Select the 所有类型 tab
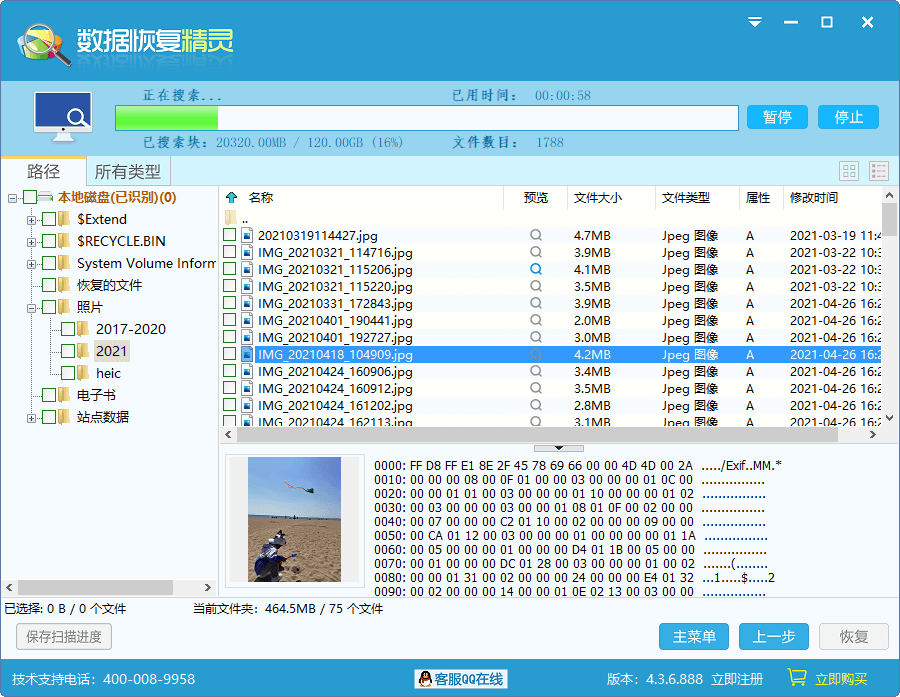 [x=127, y=171]
